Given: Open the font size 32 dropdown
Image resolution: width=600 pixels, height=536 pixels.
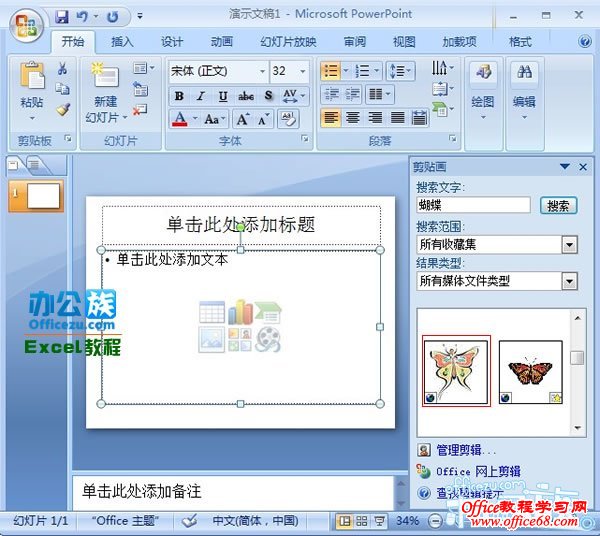Looking at the screenshot, I should (x=303, y=71).
